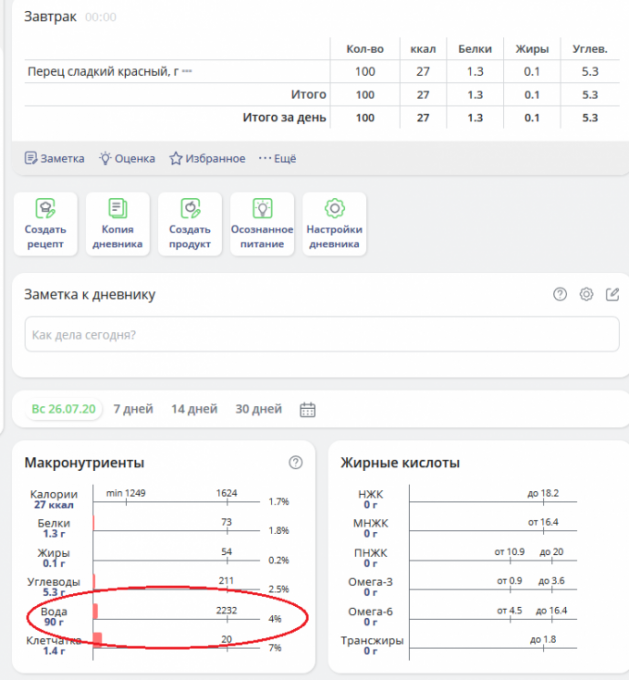Click edit icon in diary note header
The height and width of the screenshot is (680, 629).
[x=612, y=294]
